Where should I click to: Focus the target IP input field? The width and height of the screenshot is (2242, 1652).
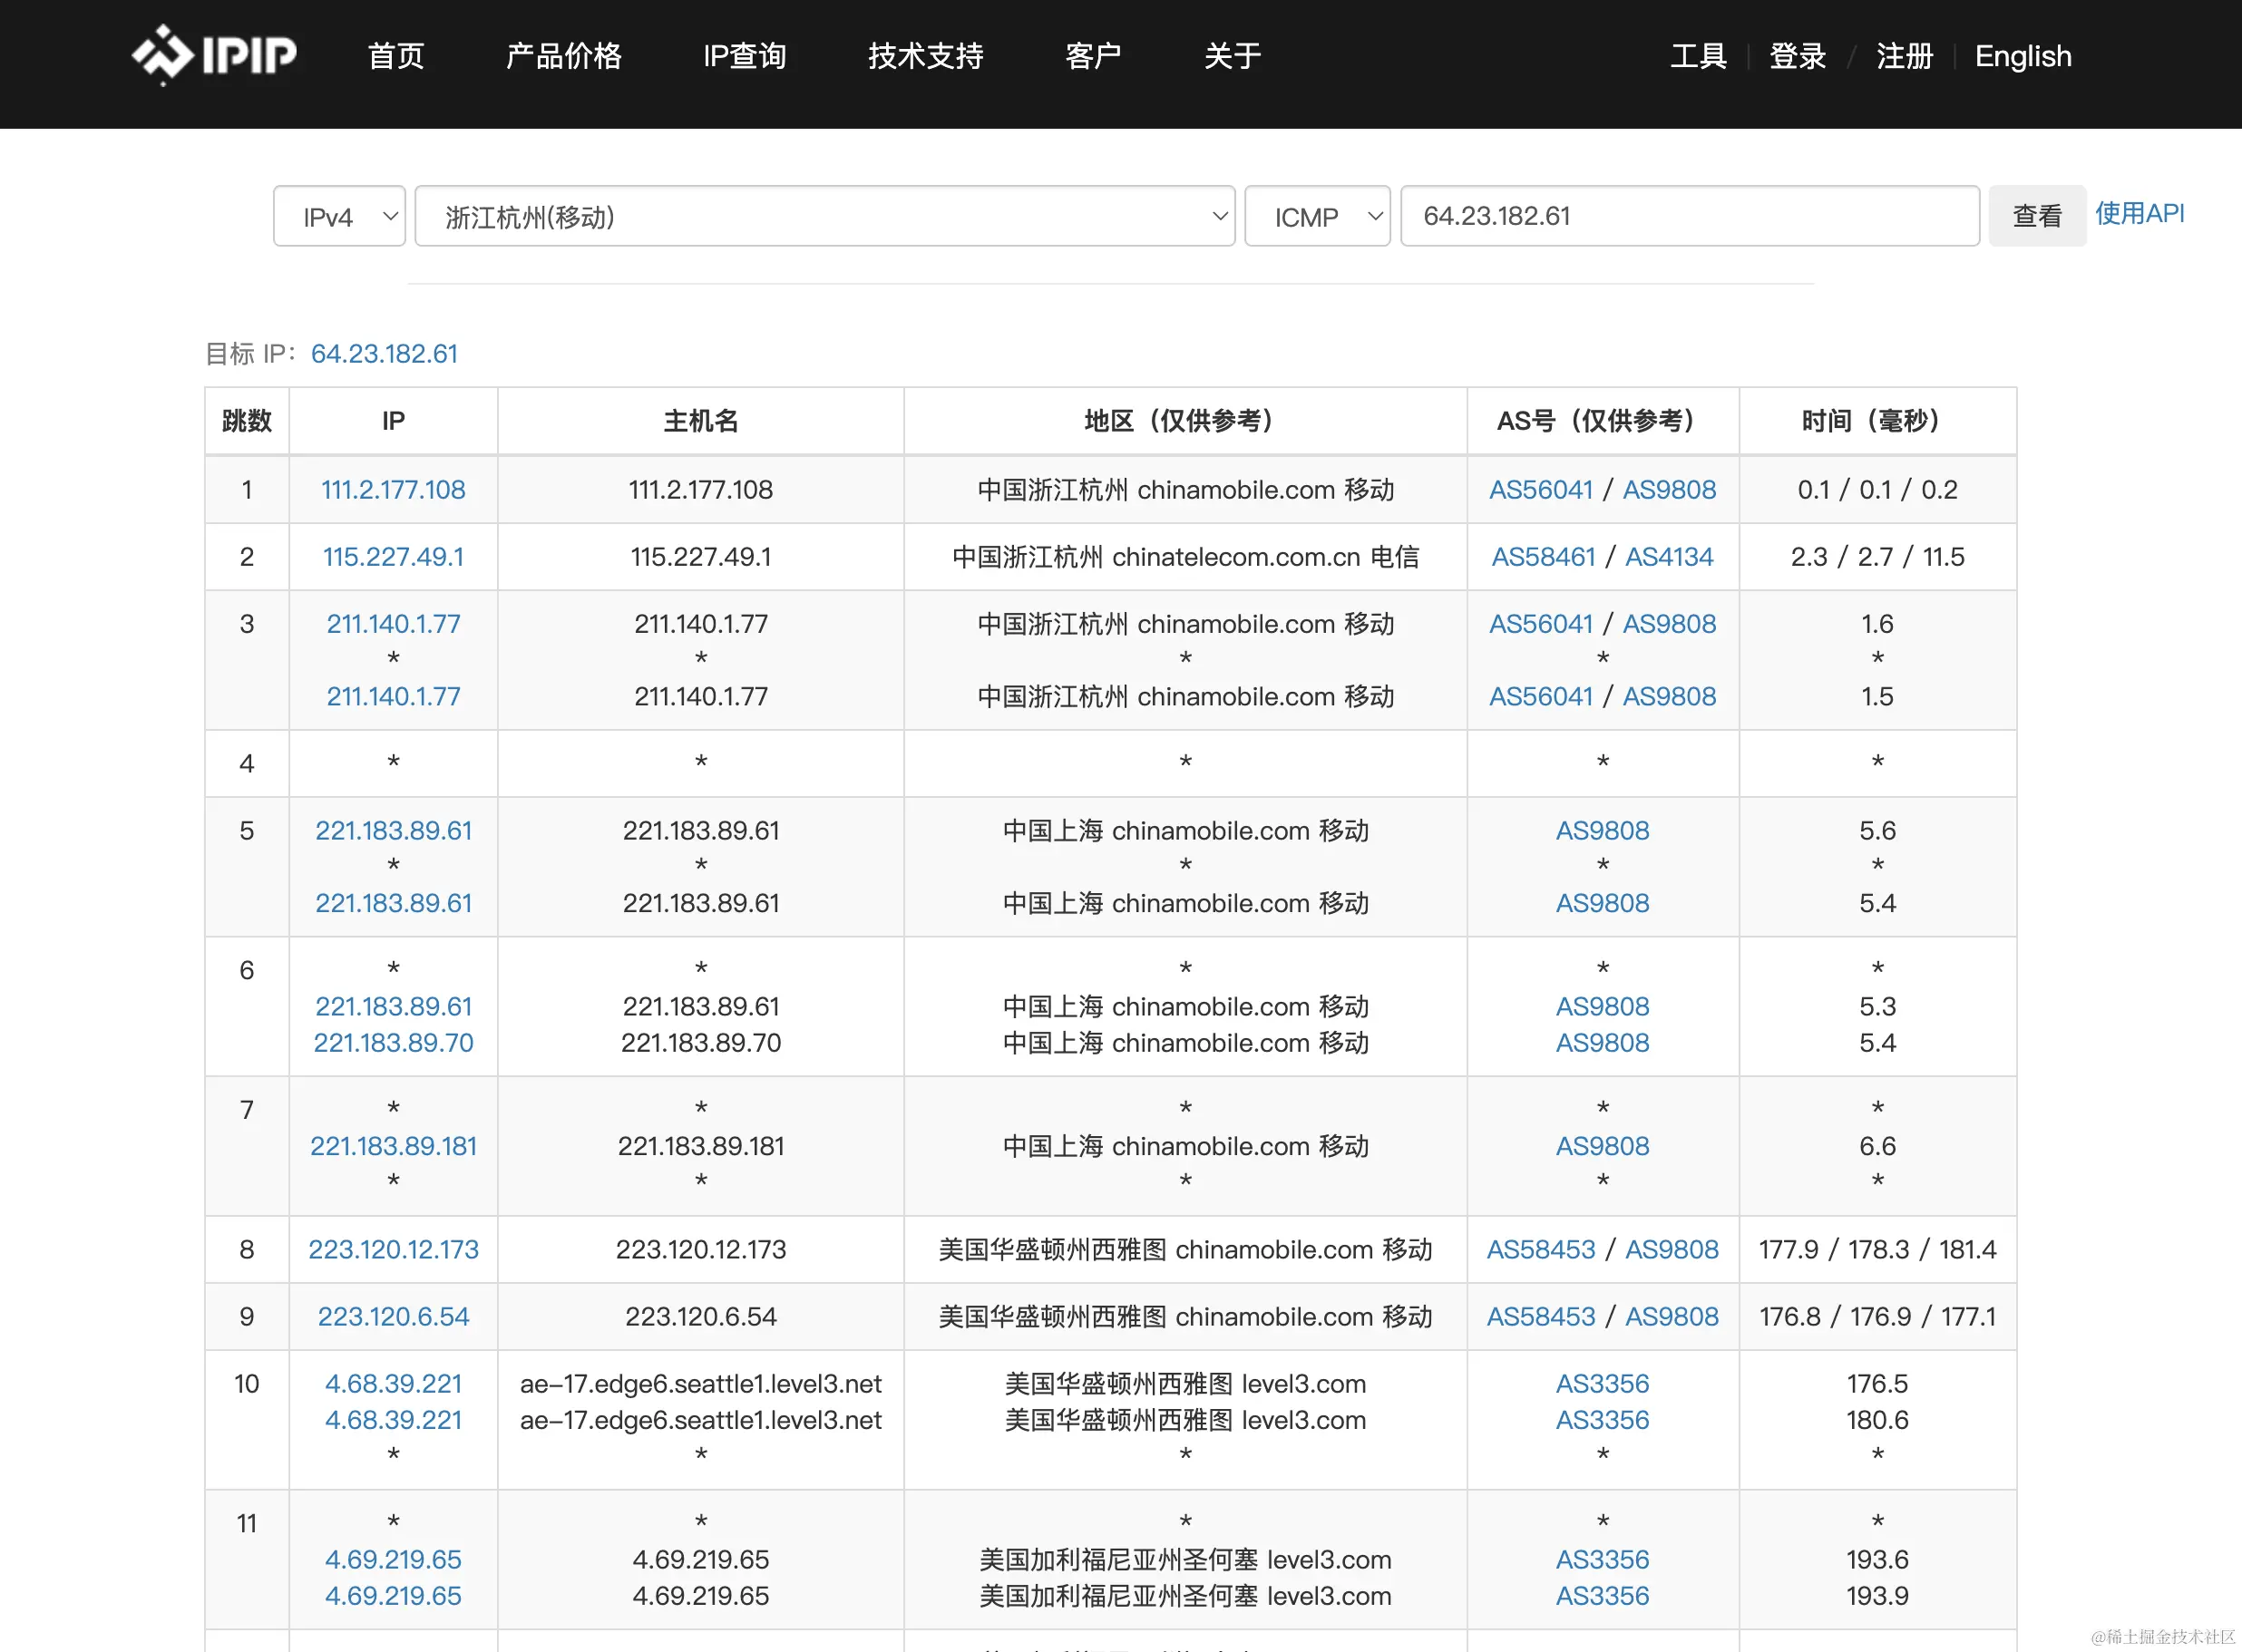(x=1690, y=216)
